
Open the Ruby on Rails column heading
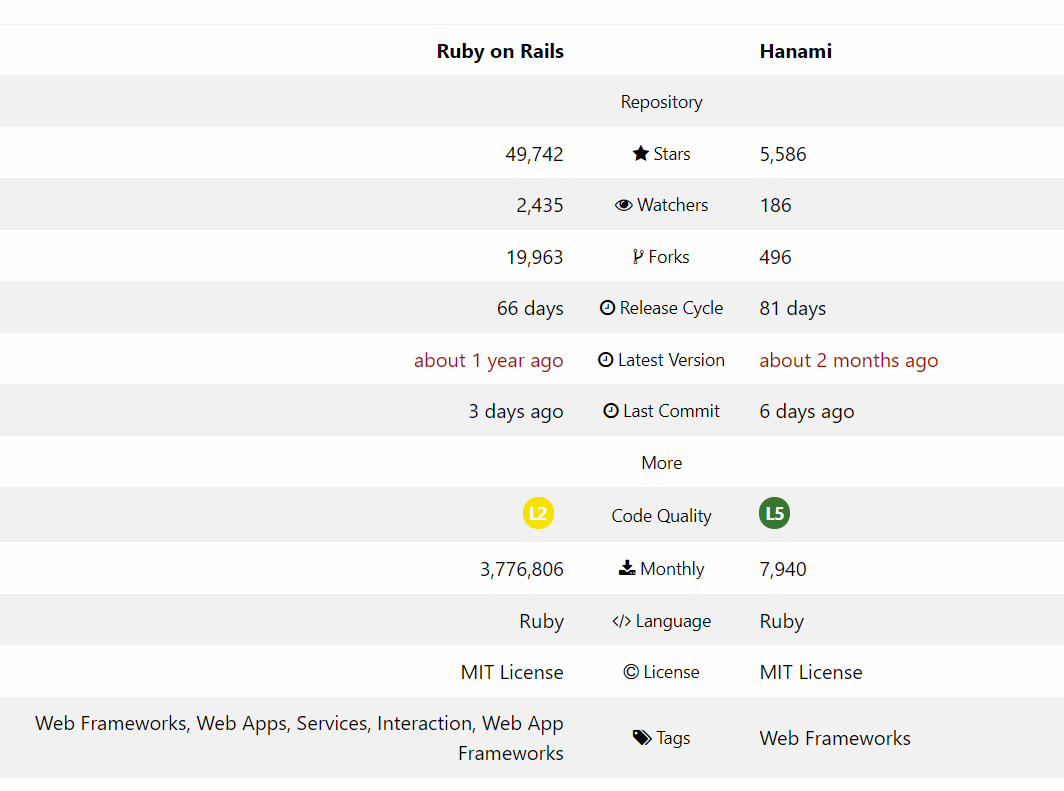(x=500, y=51)
